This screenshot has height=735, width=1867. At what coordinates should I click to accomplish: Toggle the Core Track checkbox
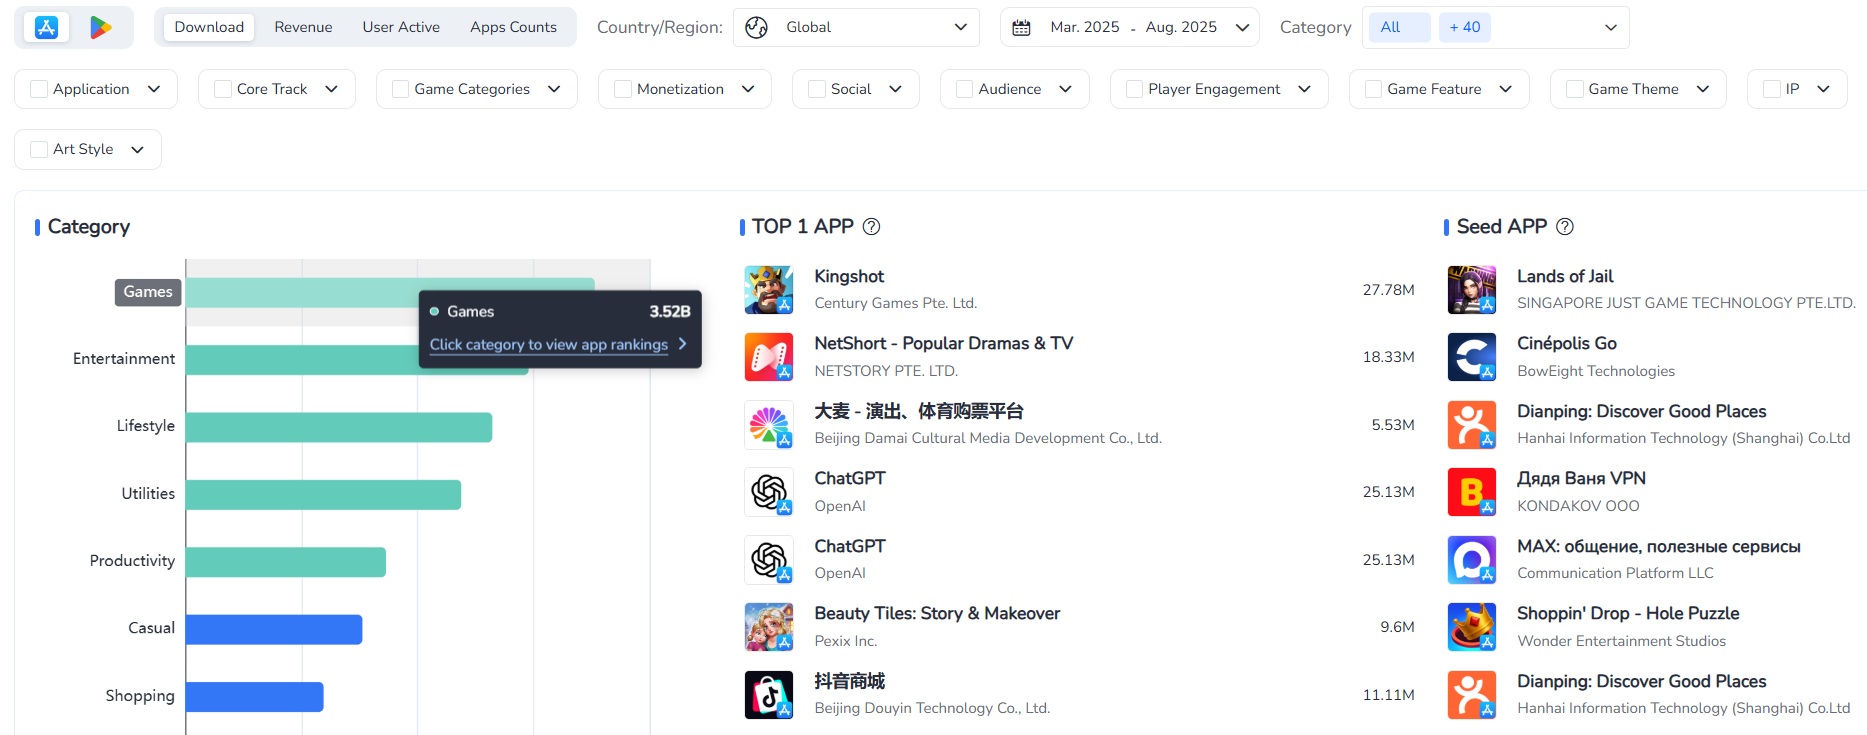coord(223,89)
